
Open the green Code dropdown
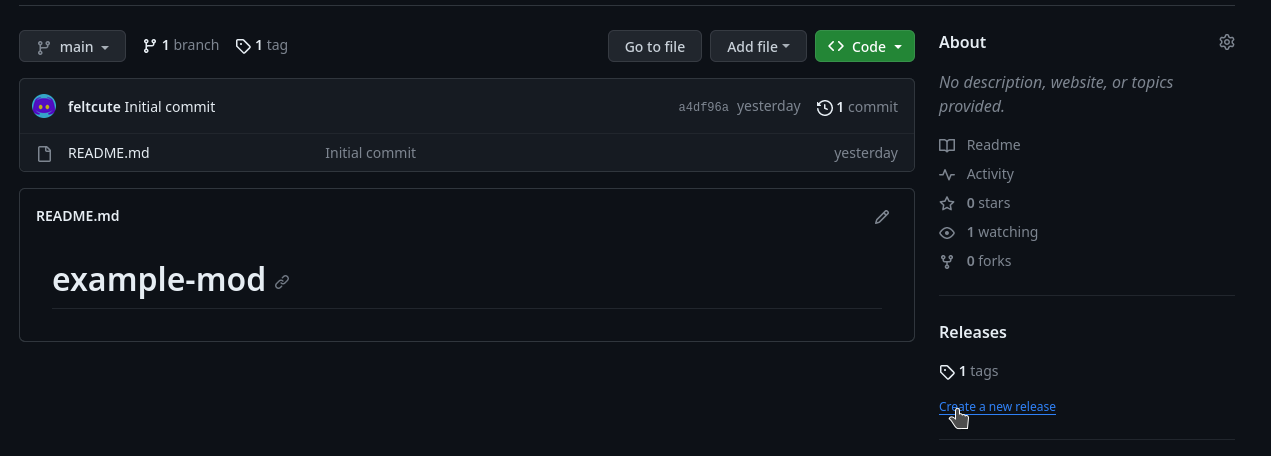[865, 47]
